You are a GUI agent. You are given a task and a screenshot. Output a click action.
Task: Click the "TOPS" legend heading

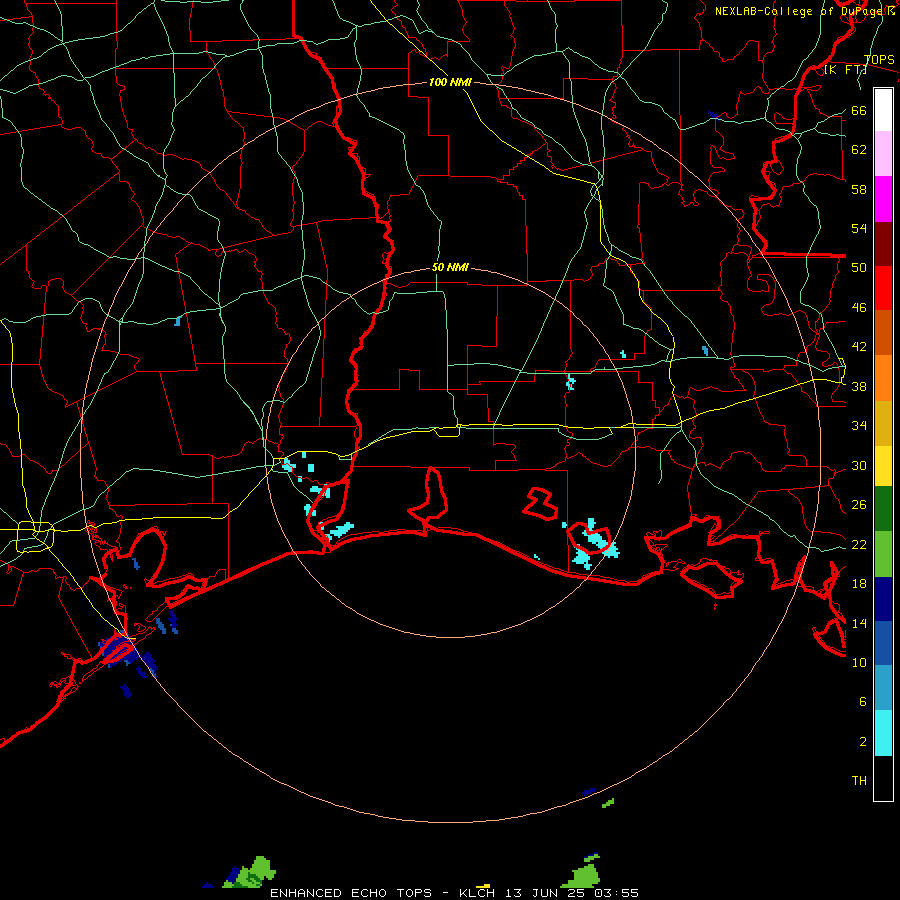pyautogui.click(x=879, y=60)
